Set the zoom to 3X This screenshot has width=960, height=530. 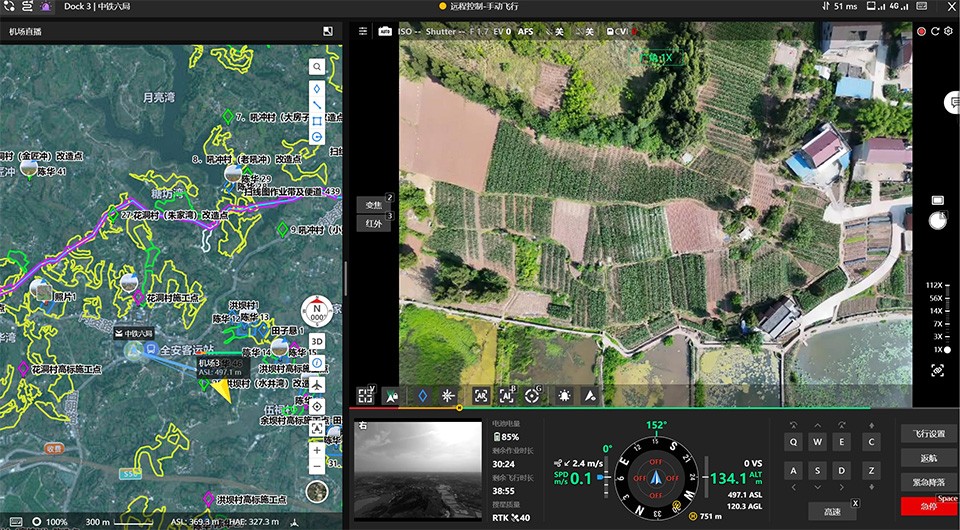point(937,337)
